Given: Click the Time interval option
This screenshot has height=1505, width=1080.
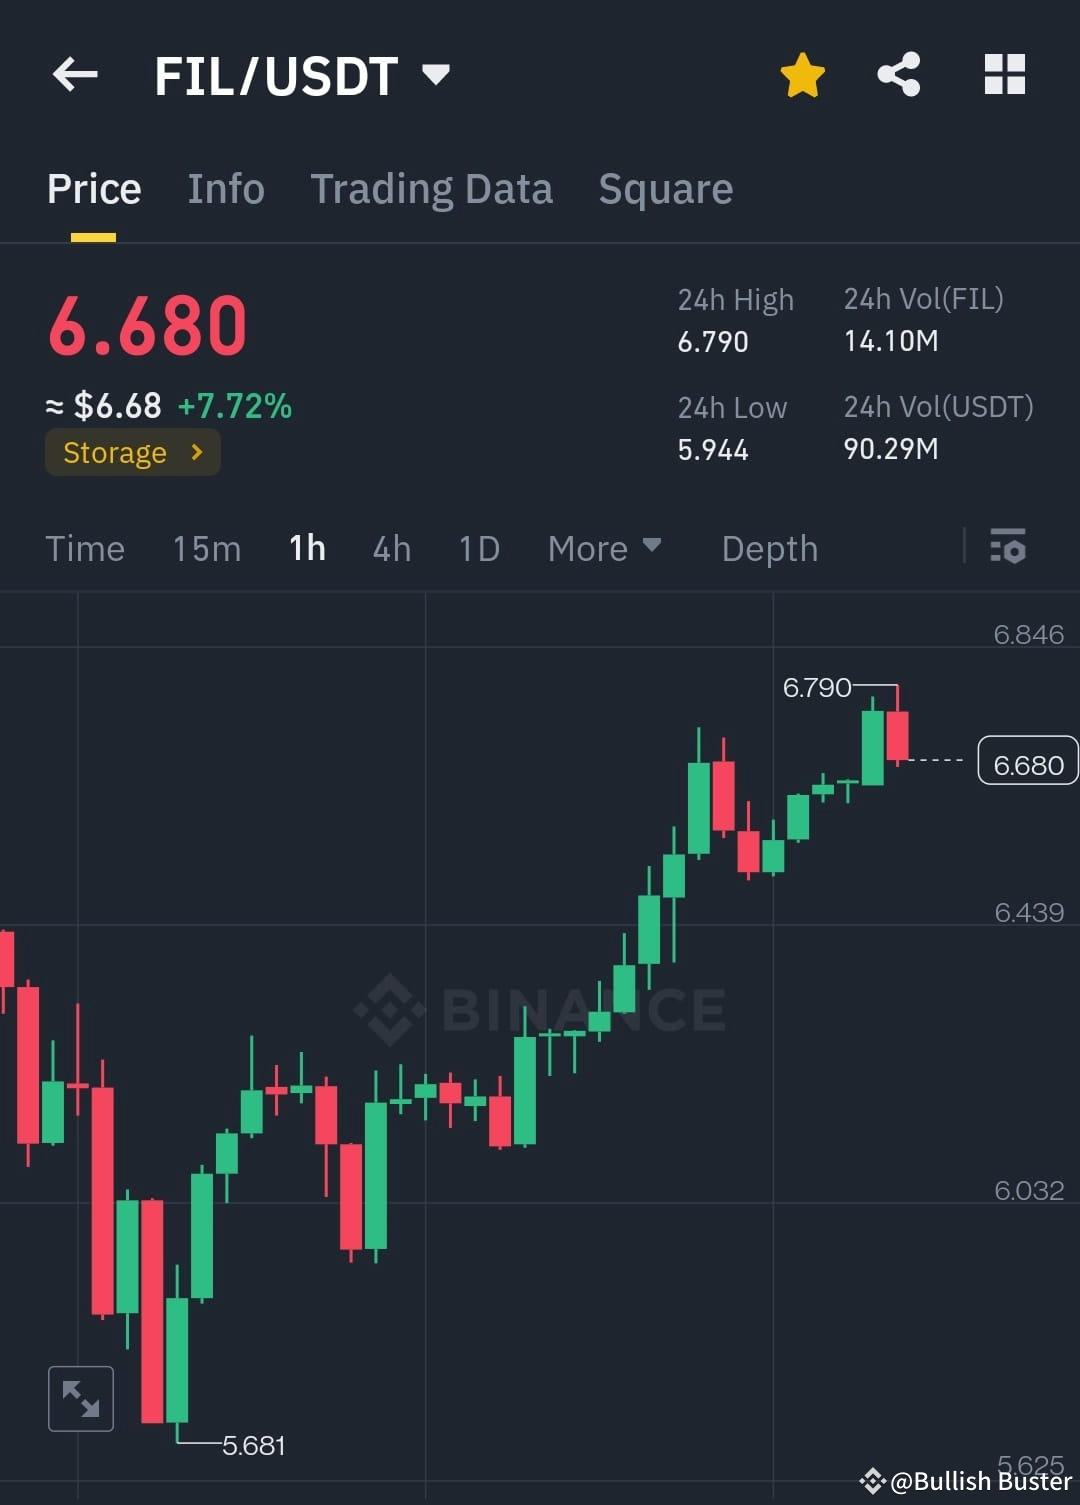Looking at the screenshot, I should [85, 548].
